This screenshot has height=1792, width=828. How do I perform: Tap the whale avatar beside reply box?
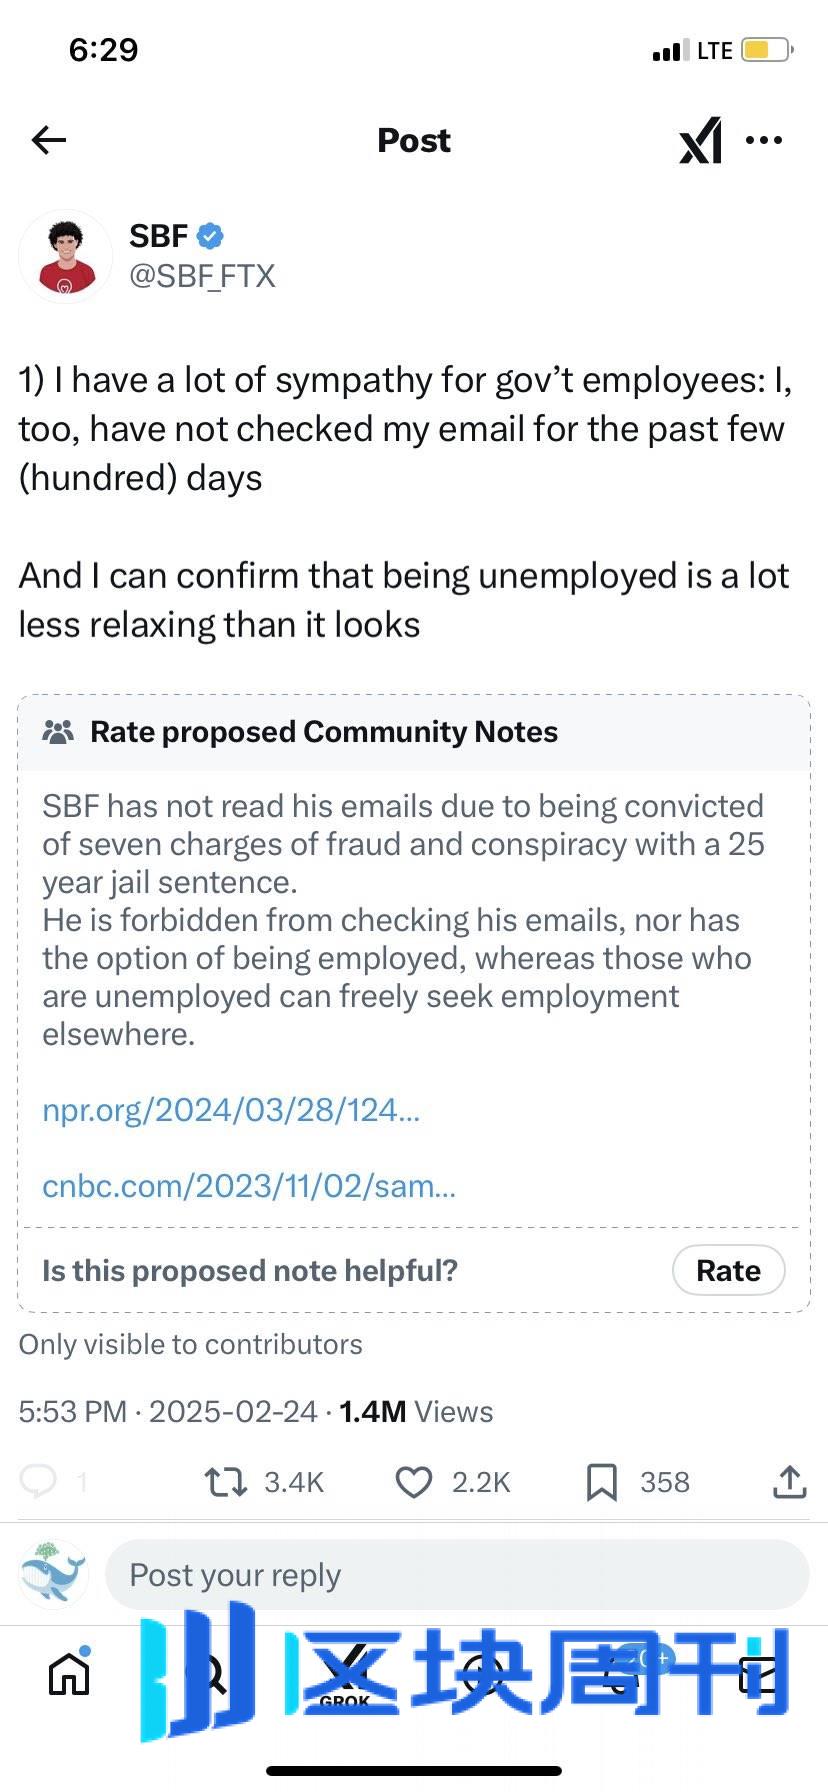pos(53,1574)
